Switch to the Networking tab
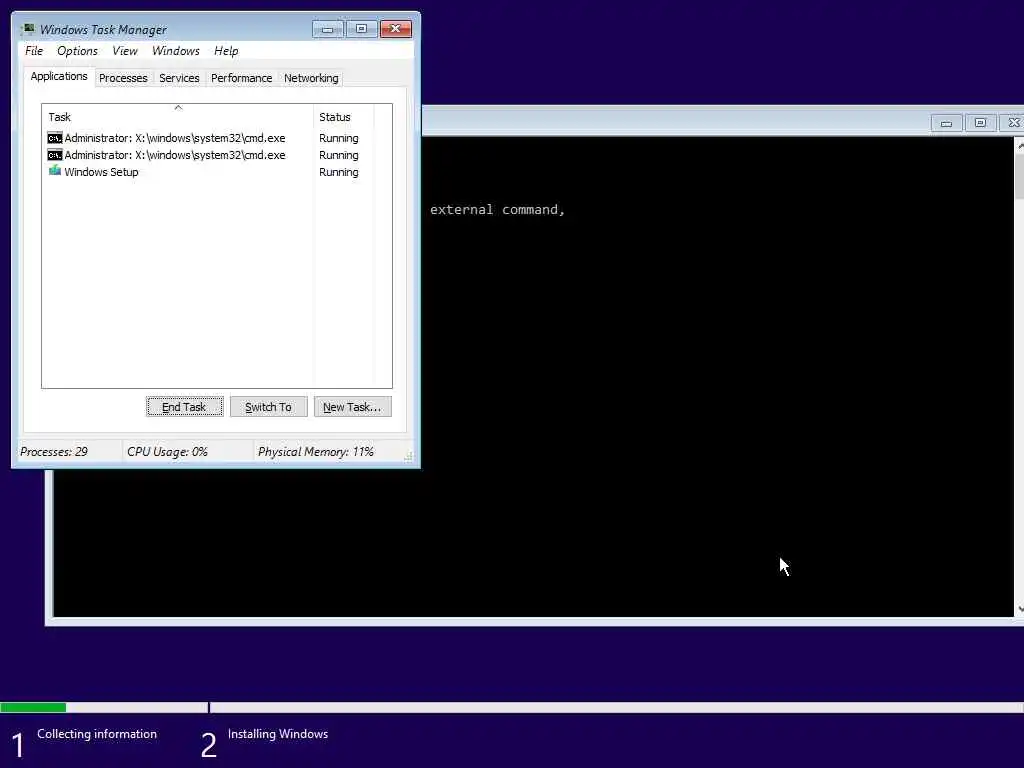 tap(311, 78)
